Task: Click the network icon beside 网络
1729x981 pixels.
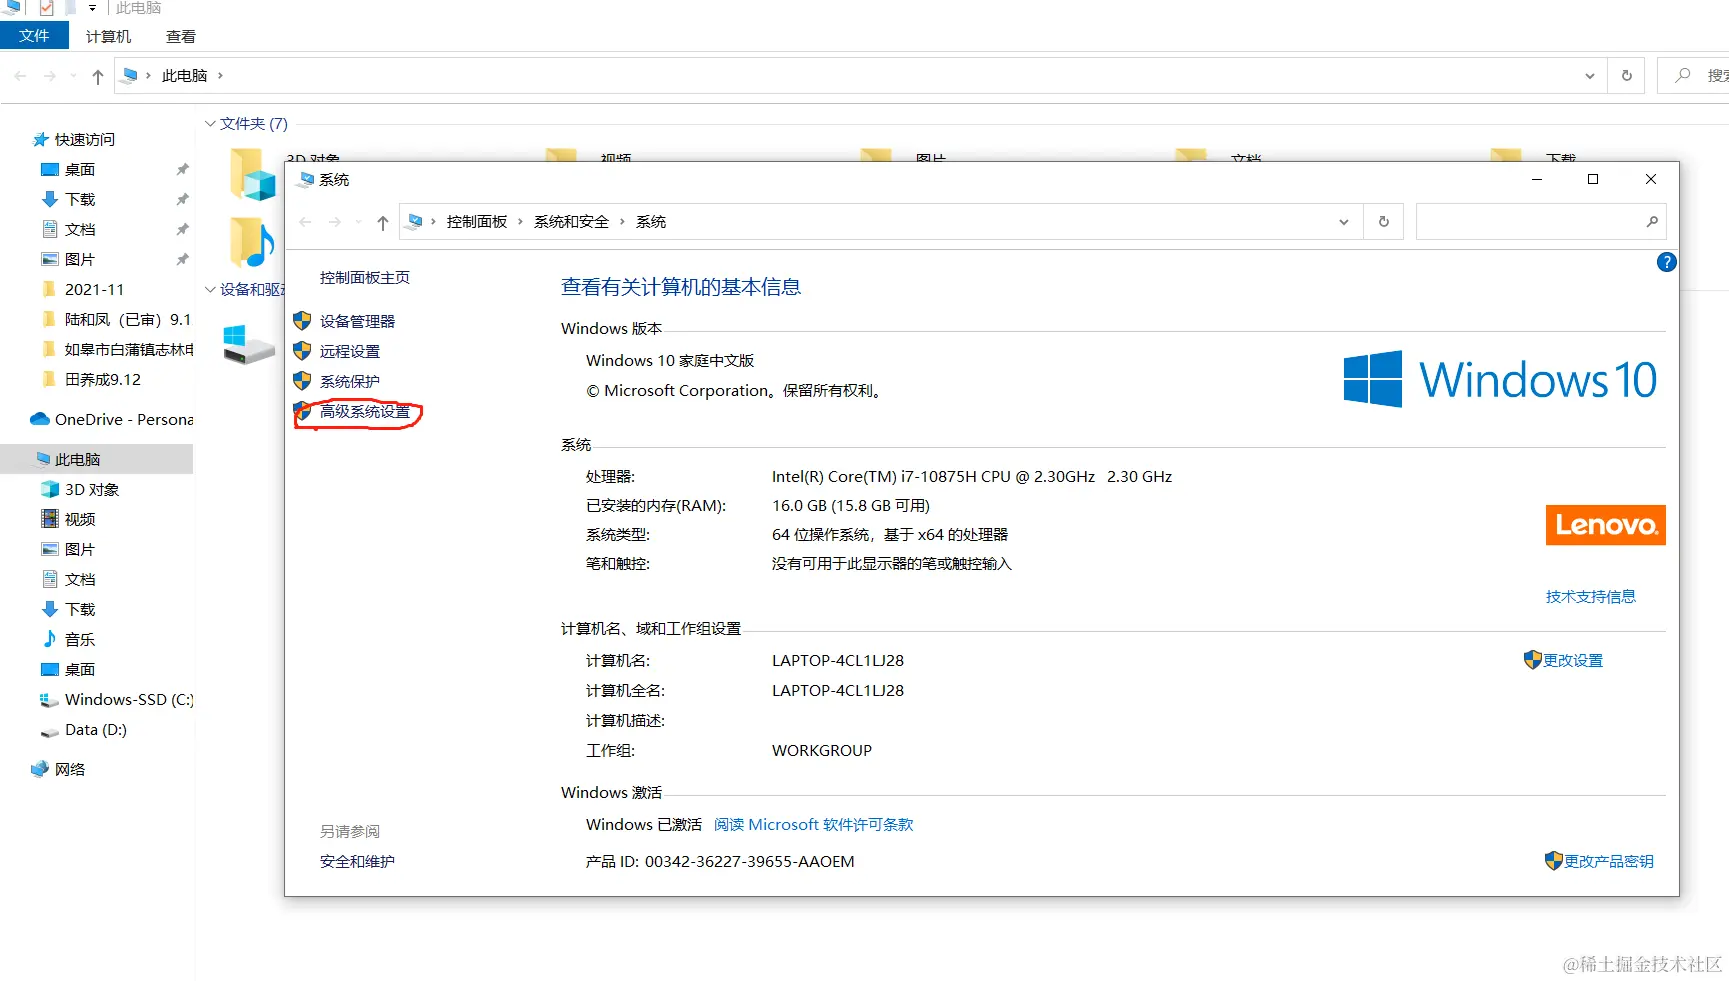Action: pos(40,769)
